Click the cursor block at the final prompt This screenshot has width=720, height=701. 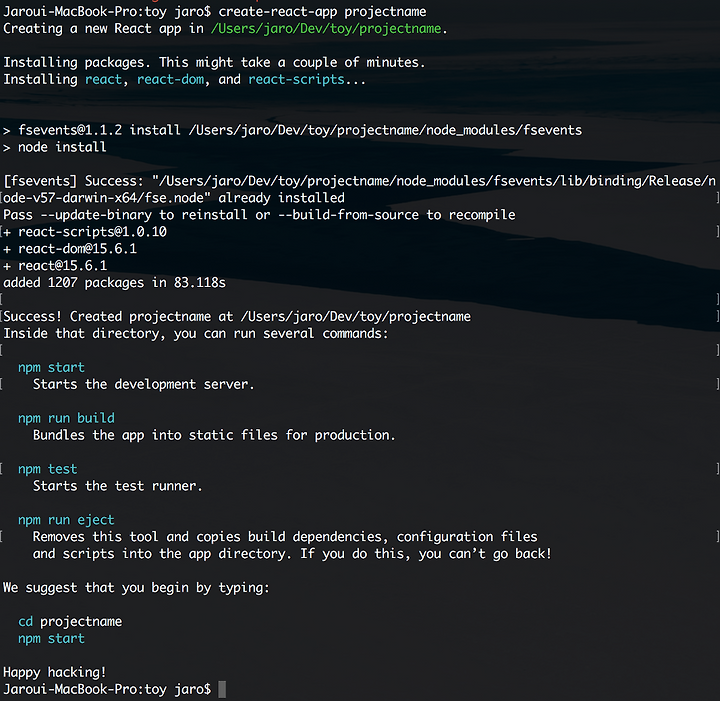(222, 690)
